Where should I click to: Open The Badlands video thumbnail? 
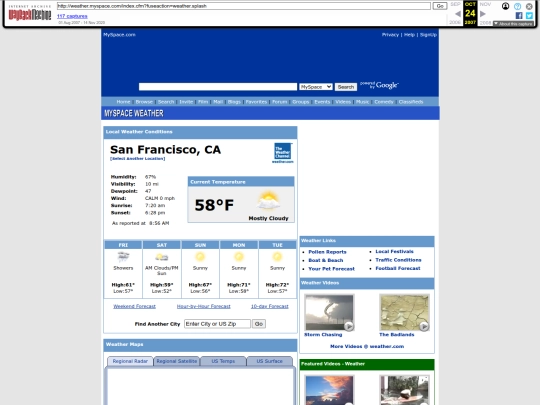404,312
